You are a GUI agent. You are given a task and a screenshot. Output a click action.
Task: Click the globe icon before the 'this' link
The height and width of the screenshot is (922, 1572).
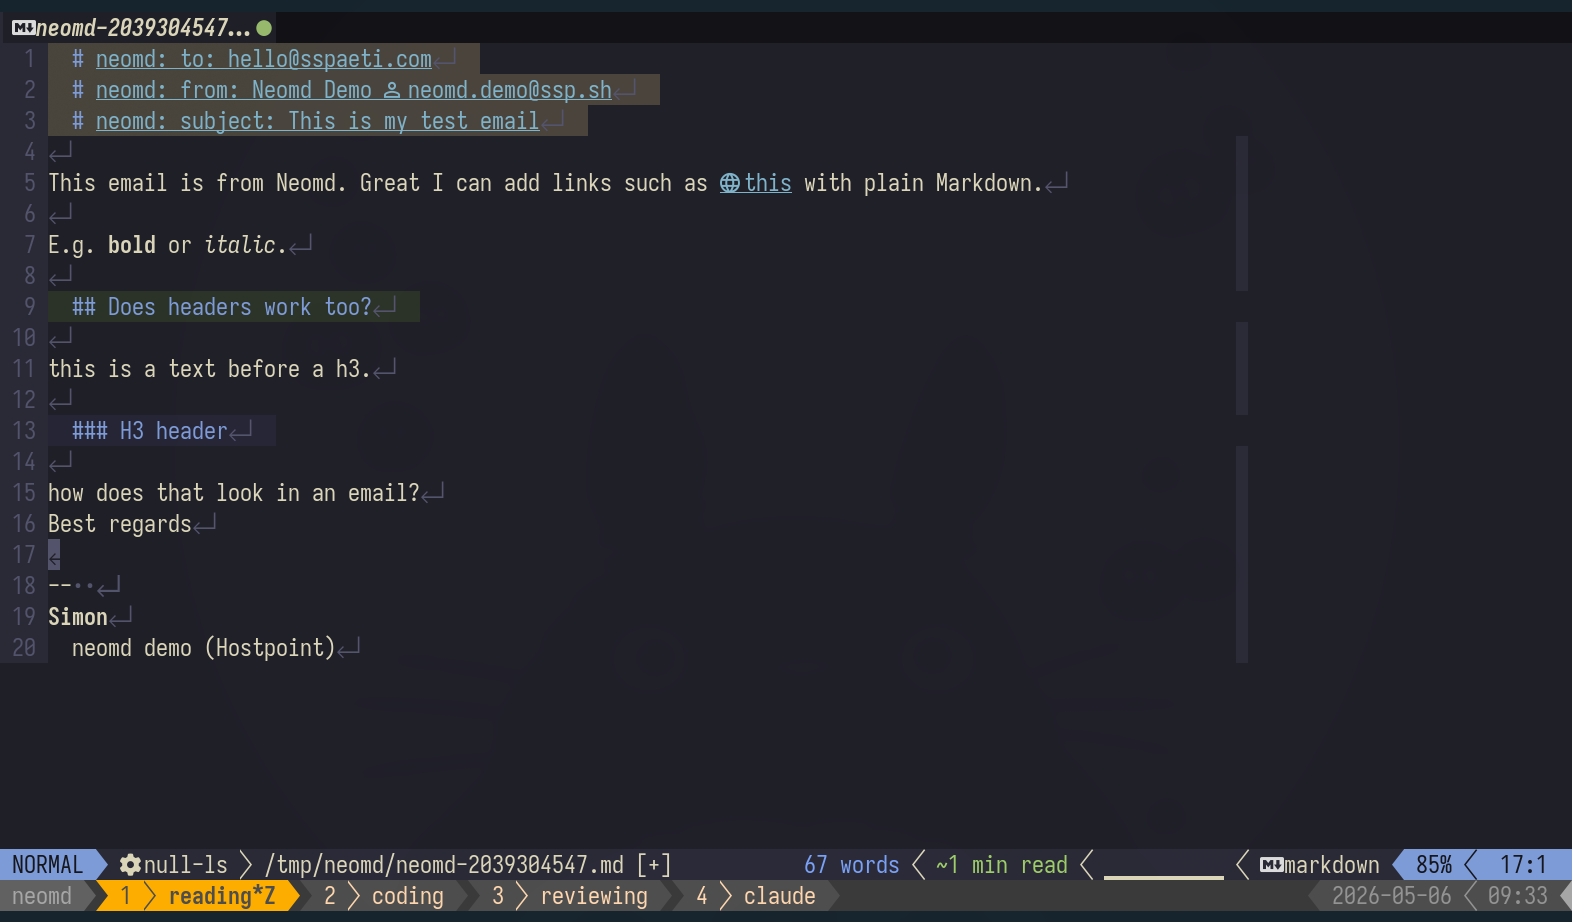[730, 184]
